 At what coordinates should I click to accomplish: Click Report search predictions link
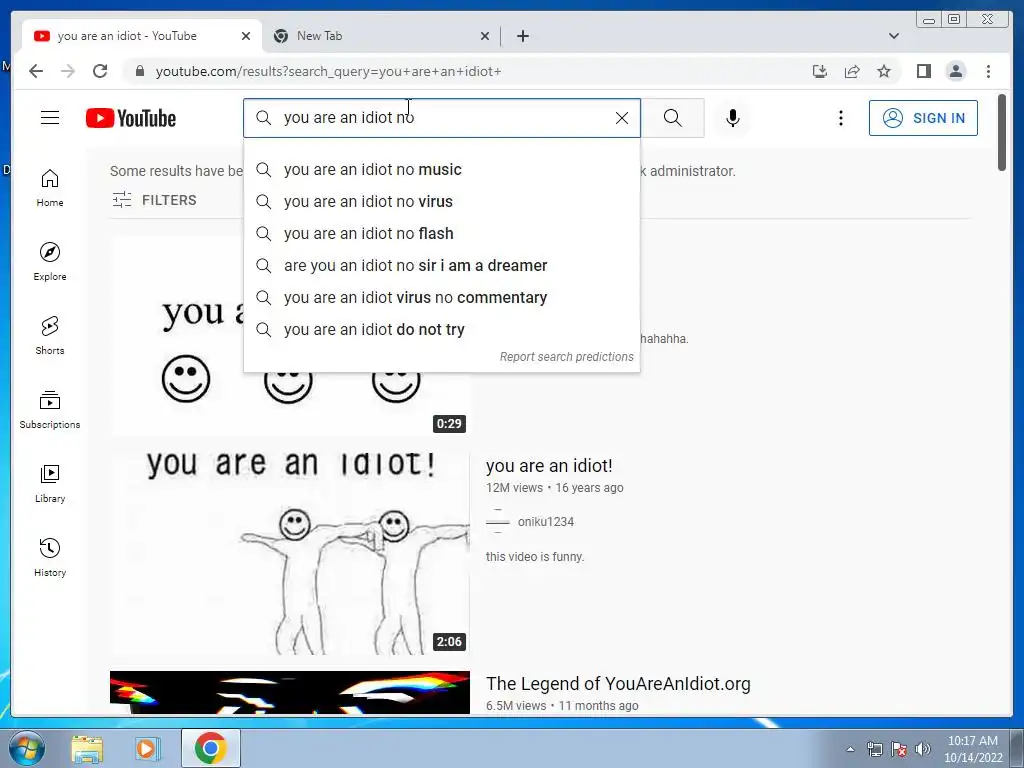click(x=566, y=357)
